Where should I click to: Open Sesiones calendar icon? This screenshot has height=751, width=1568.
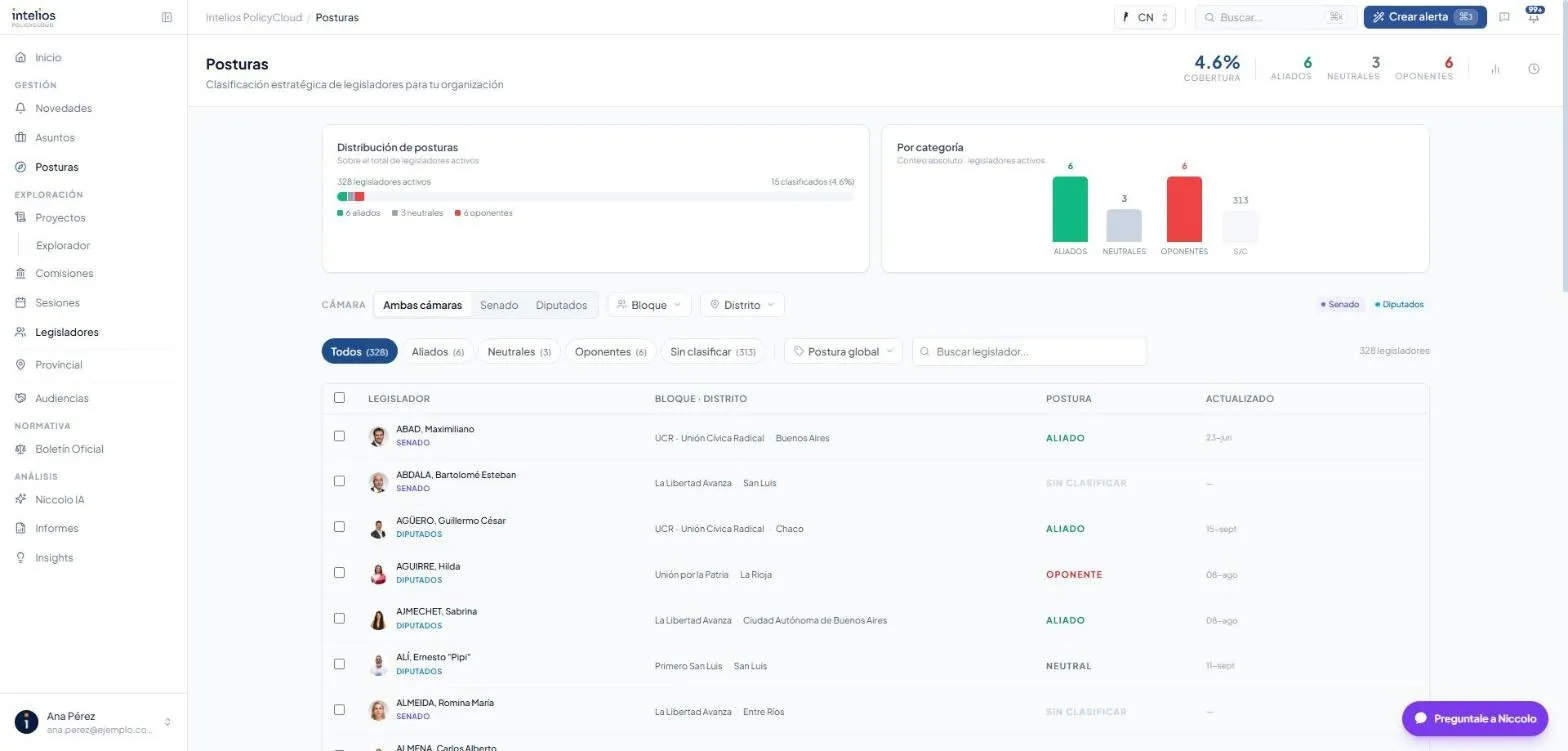[x=21, y=303]
